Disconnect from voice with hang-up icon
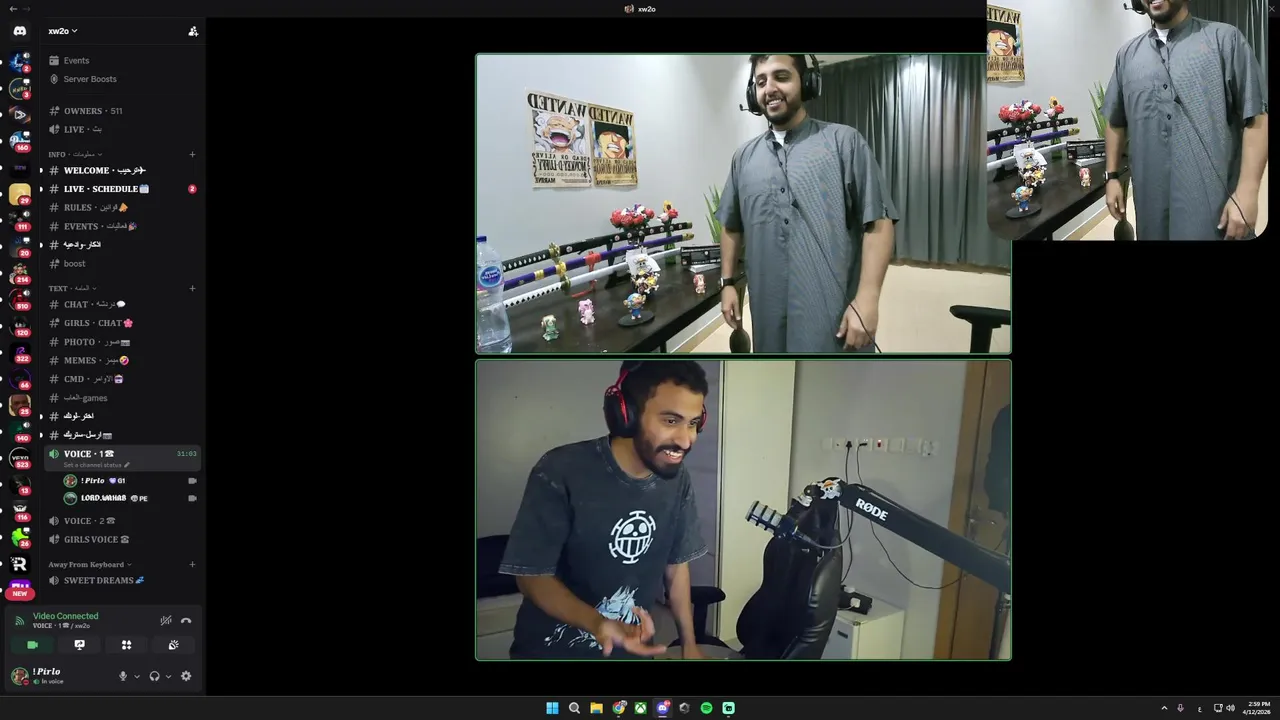 (186, 620)
